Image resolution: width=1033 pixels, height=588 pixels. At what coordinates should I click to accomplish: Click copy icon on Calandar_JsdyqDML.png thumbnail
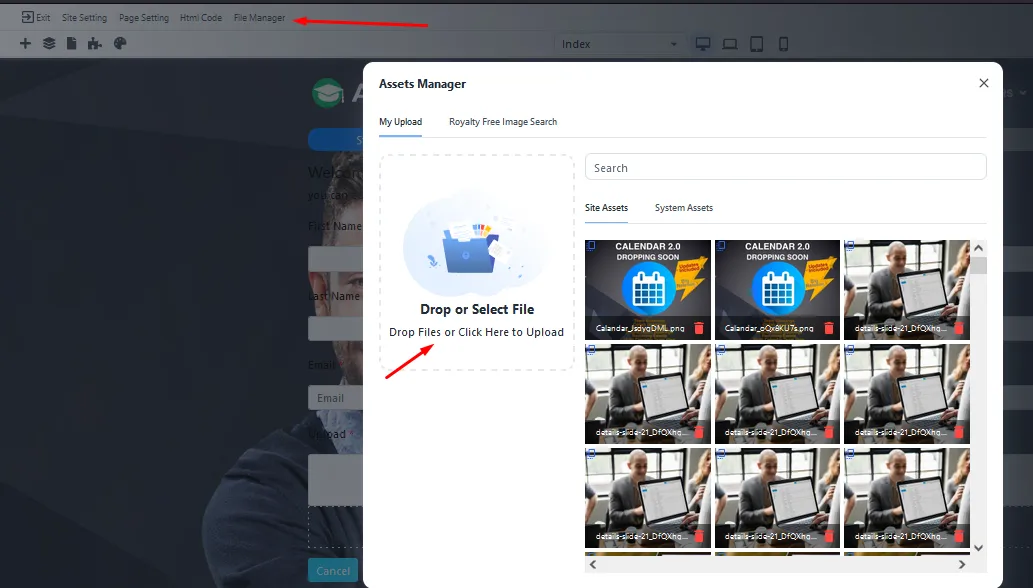coord(591,246)
